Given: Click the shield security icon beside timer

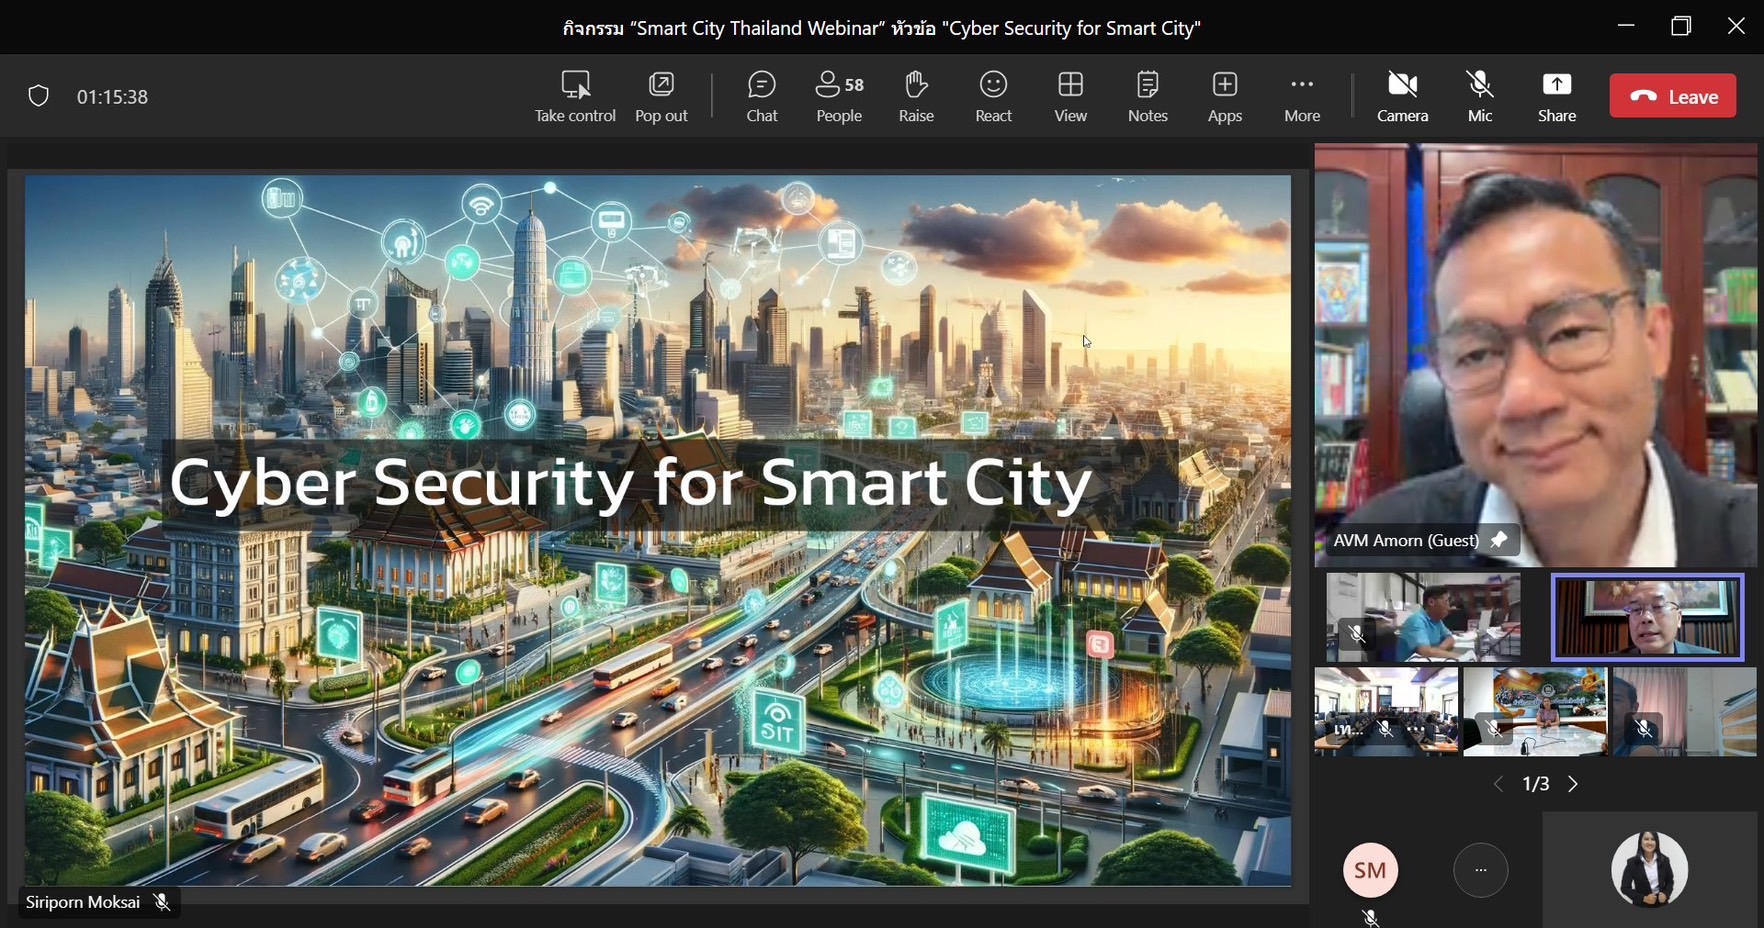Looking at the screenshot, I should click(39, 96).
